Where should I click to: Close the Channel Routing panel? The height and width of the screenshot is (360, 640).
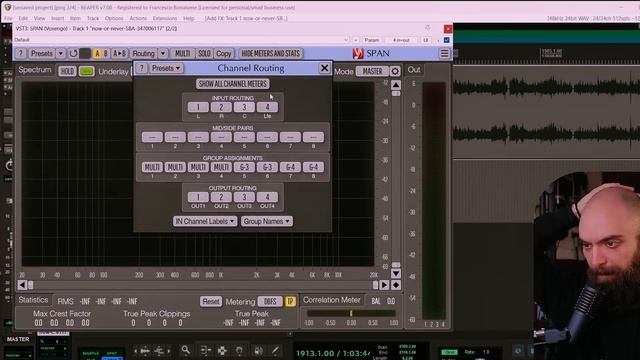324,68
